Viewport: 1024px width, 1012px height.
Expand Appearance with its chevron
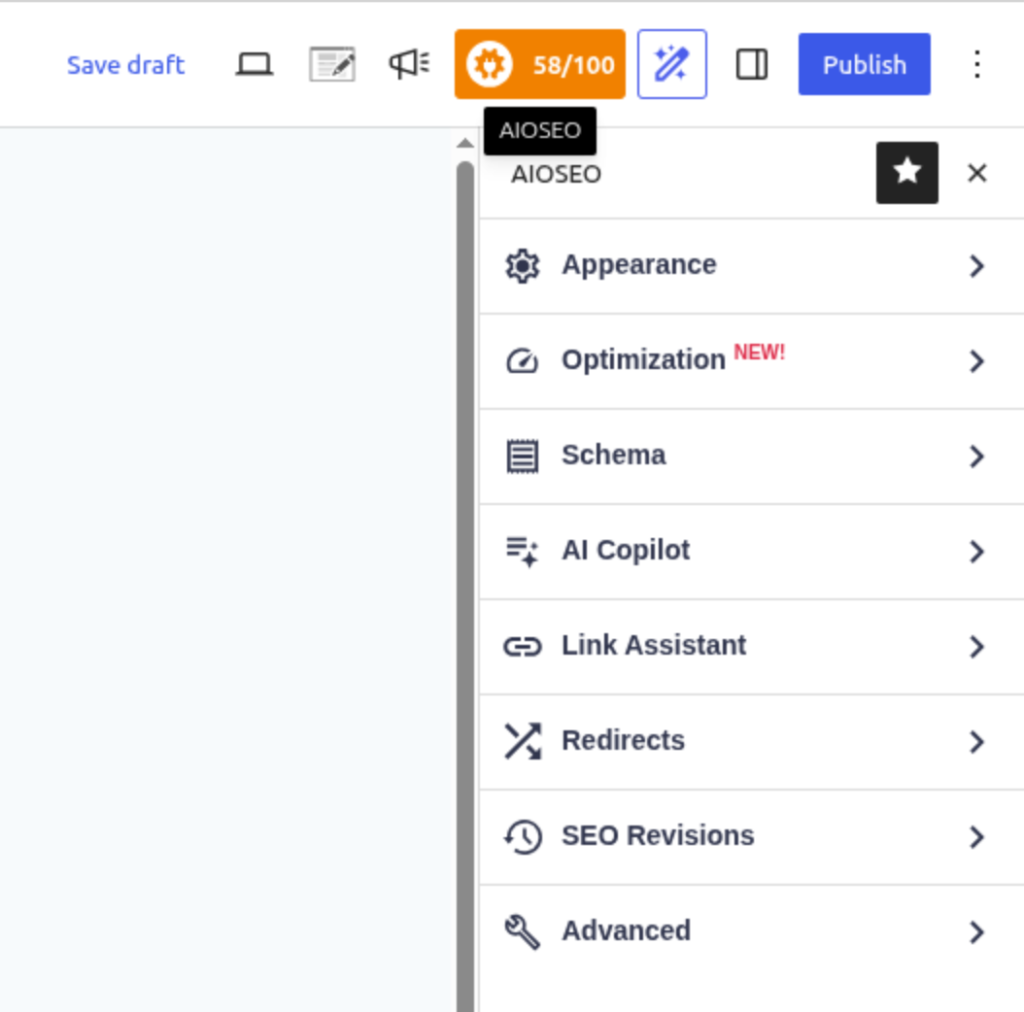click(977, 266)
